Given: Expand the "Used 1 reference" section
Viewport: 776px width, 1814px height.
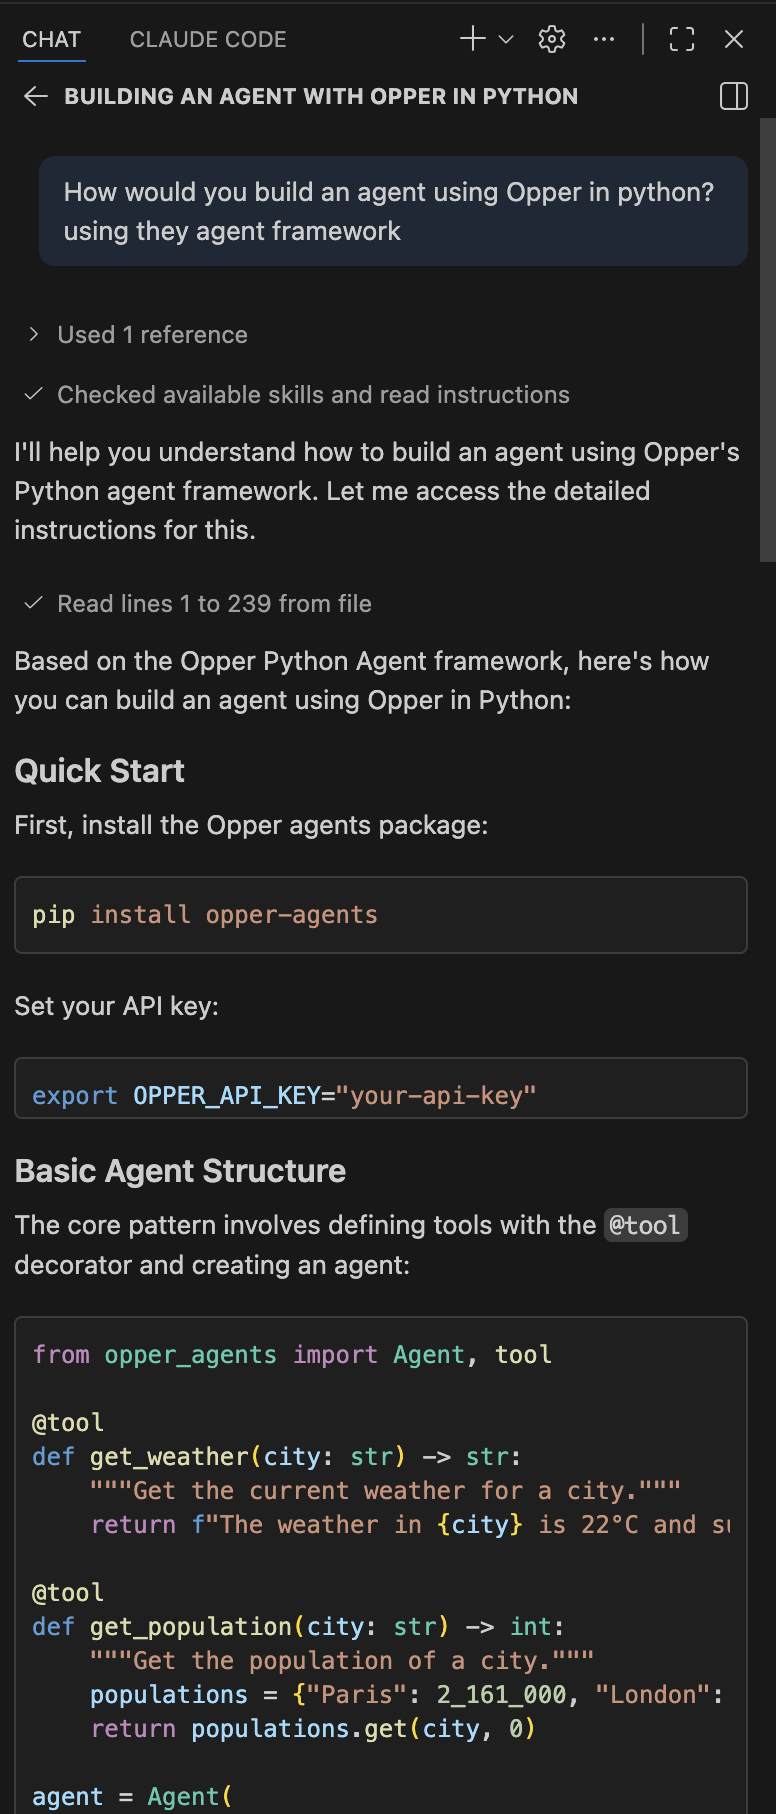Looking at the screenshot, I should [x=152, y=335].
